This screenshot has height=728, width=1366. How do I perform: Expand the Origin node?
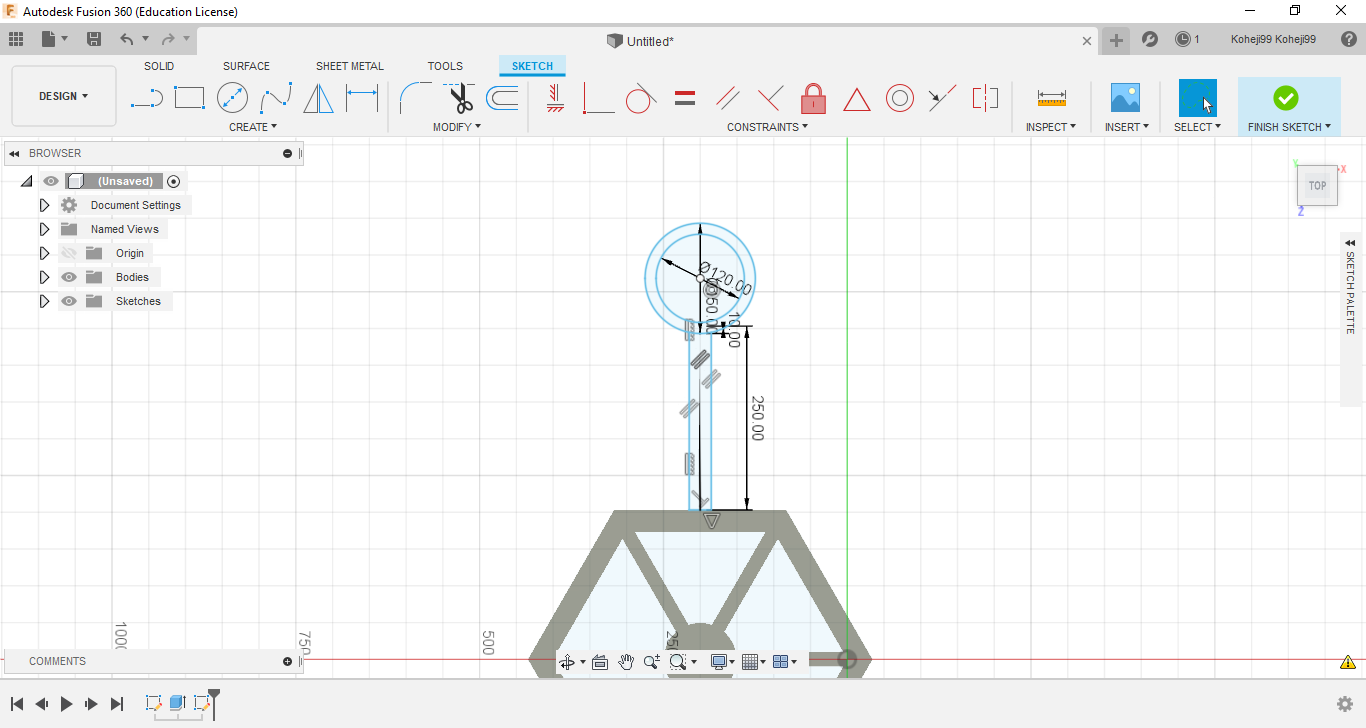coord(44,253)
